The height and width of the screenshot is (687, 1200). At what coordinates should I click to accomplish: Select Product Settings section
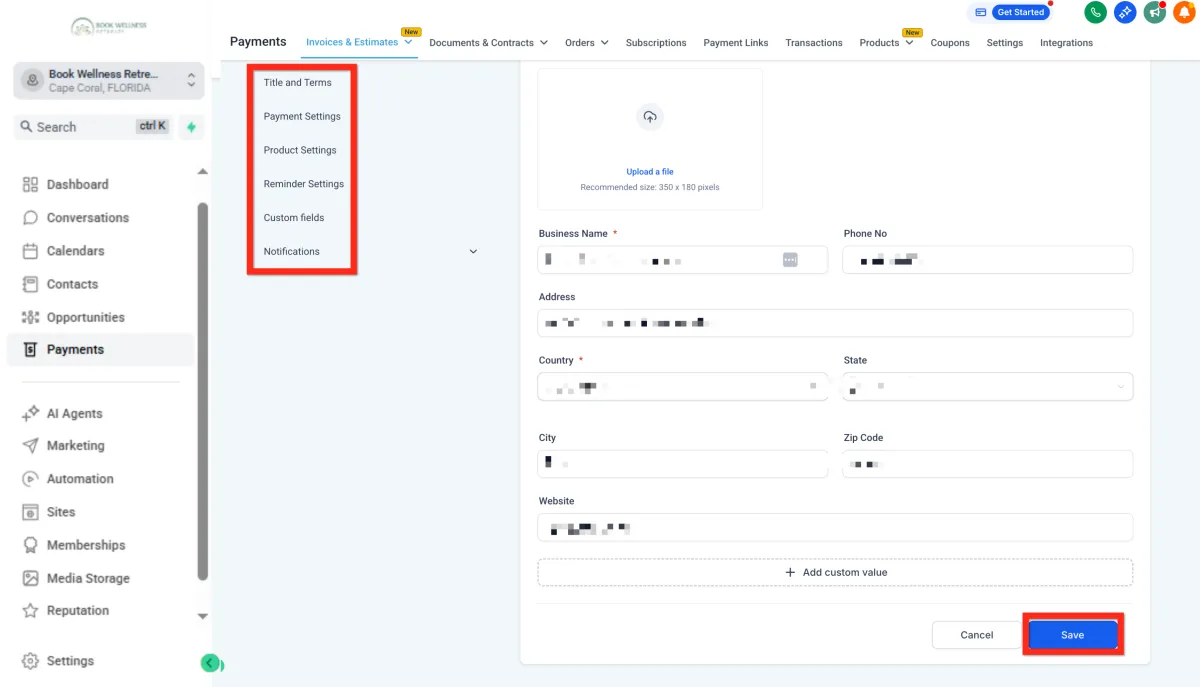click(300, 150)
